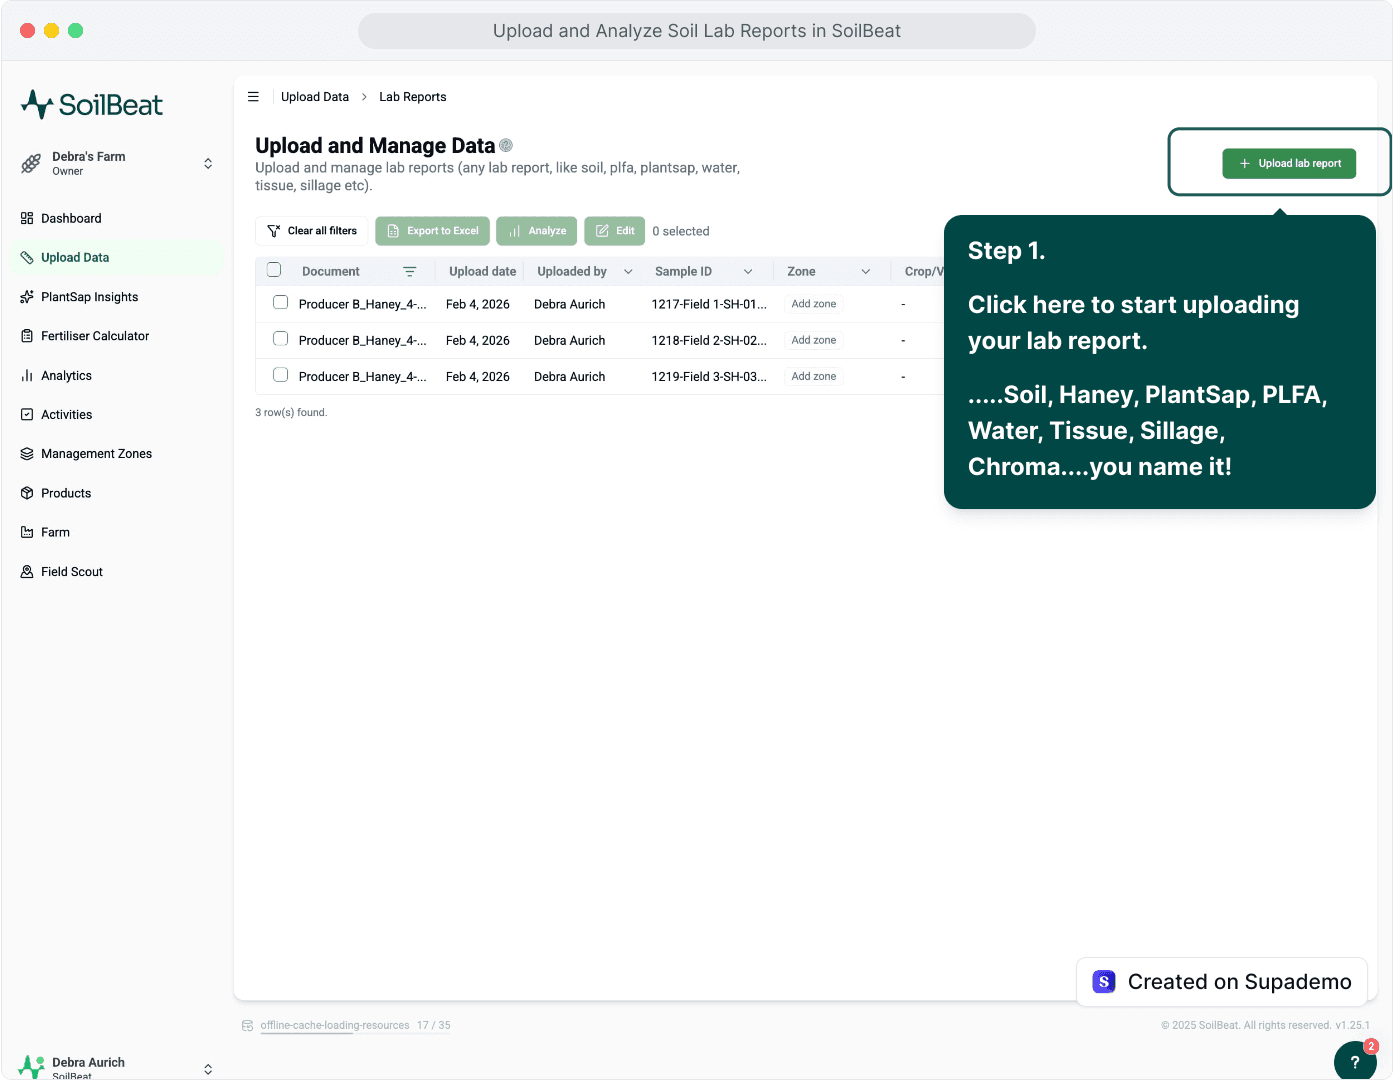Open Activities page

coord(117,415)
